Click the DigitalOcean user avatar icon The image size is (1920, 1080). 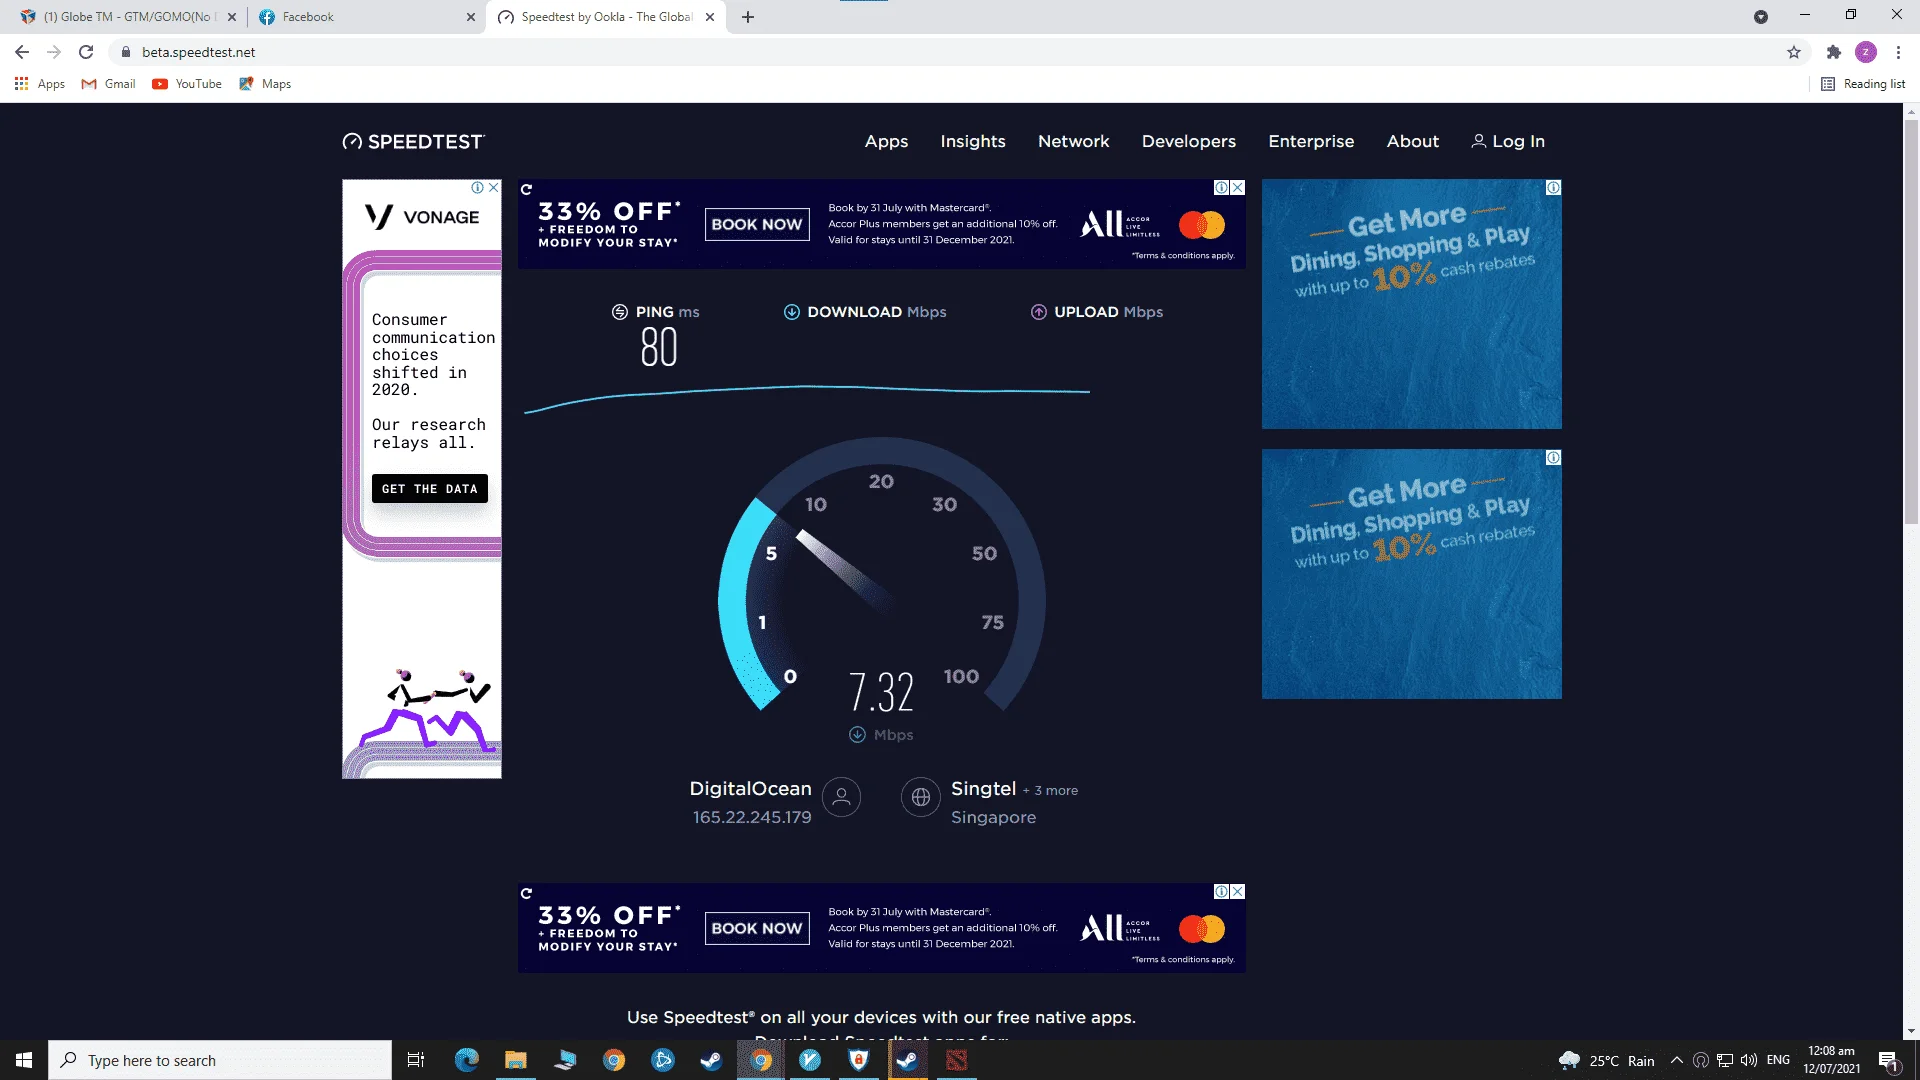coord(841,797)
